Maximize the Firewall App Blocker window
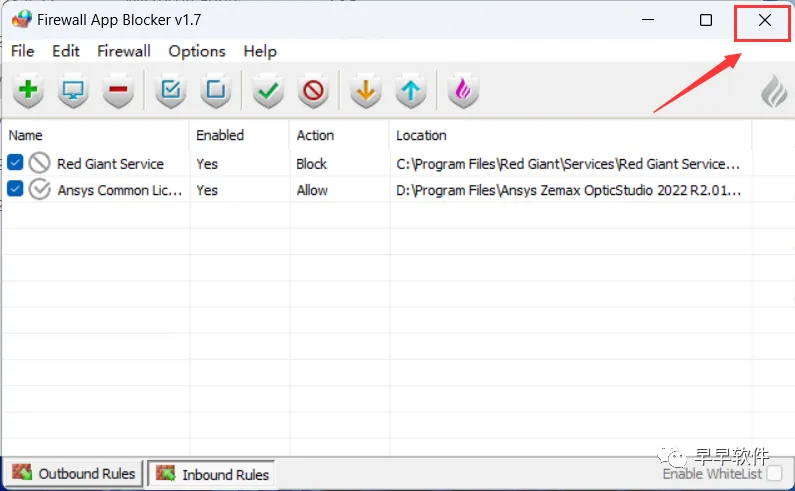 pos(706,20)
